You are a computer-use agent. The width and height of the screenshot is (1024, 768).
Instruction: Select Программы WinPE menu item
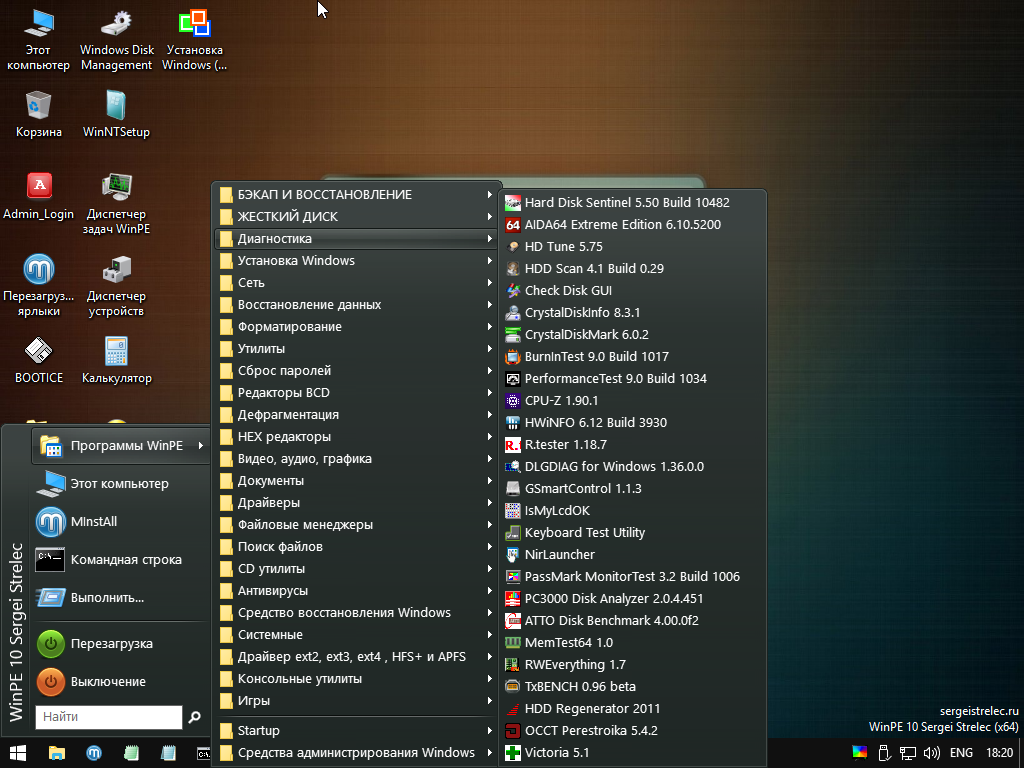(x=121, y=445)
